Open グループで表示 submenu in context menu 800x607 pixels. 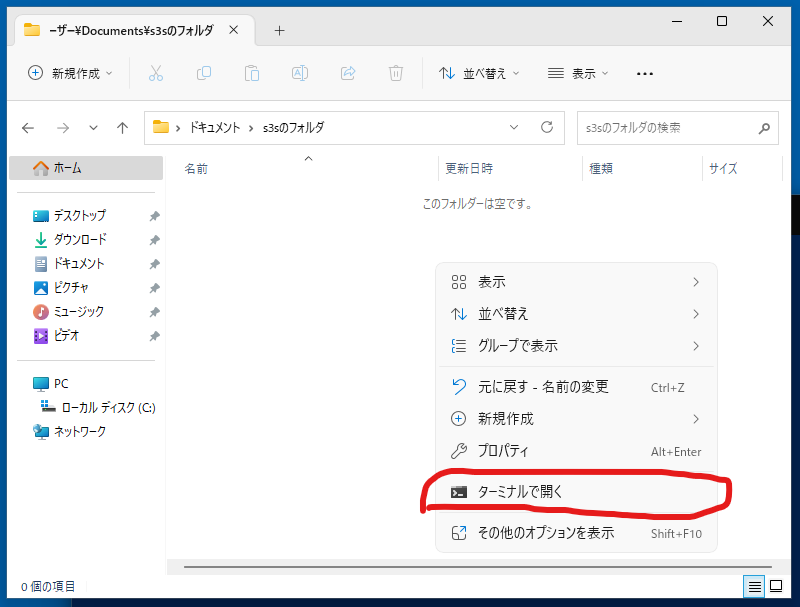click(576, 346)
